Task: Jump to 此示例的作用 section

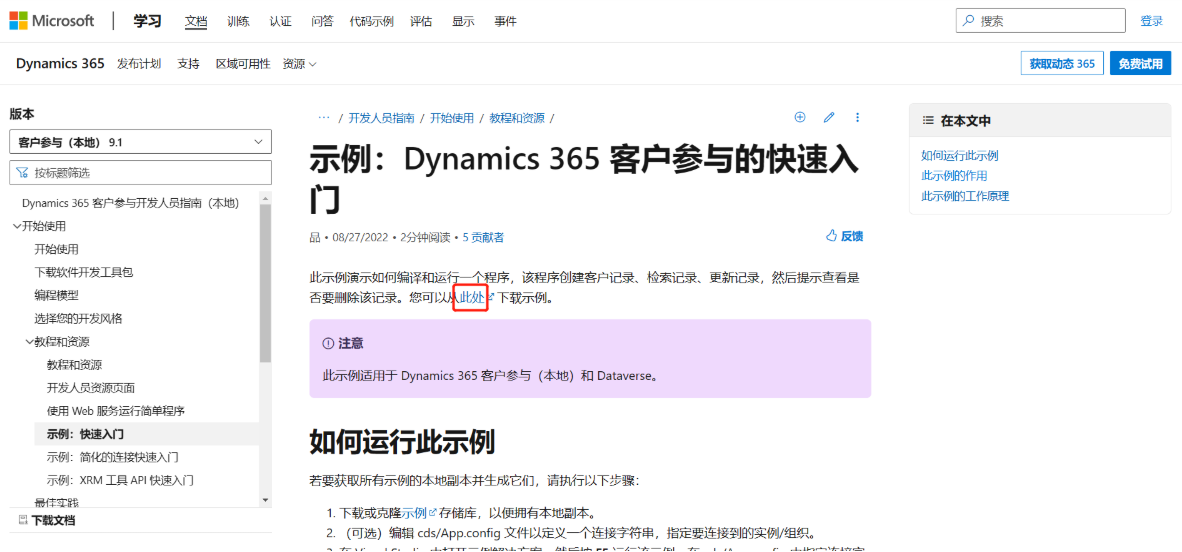Action: [x=954, y=176]
